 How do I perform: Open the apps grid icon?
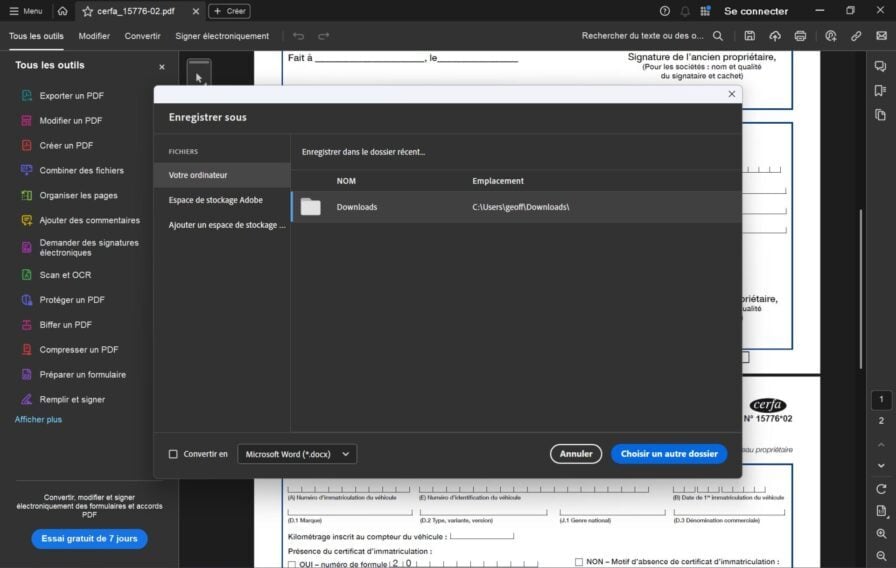click(x=705, y=11)
